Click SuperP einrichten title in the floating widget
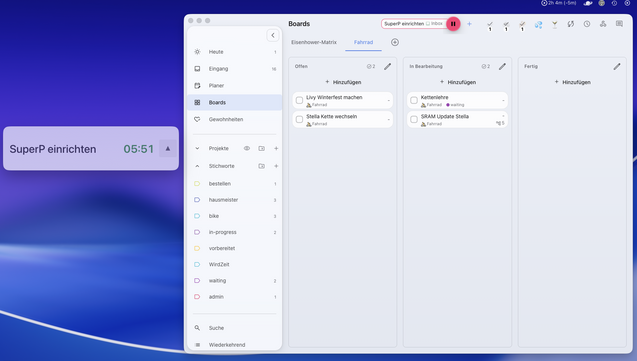637x361 pixels. point(53,149)
